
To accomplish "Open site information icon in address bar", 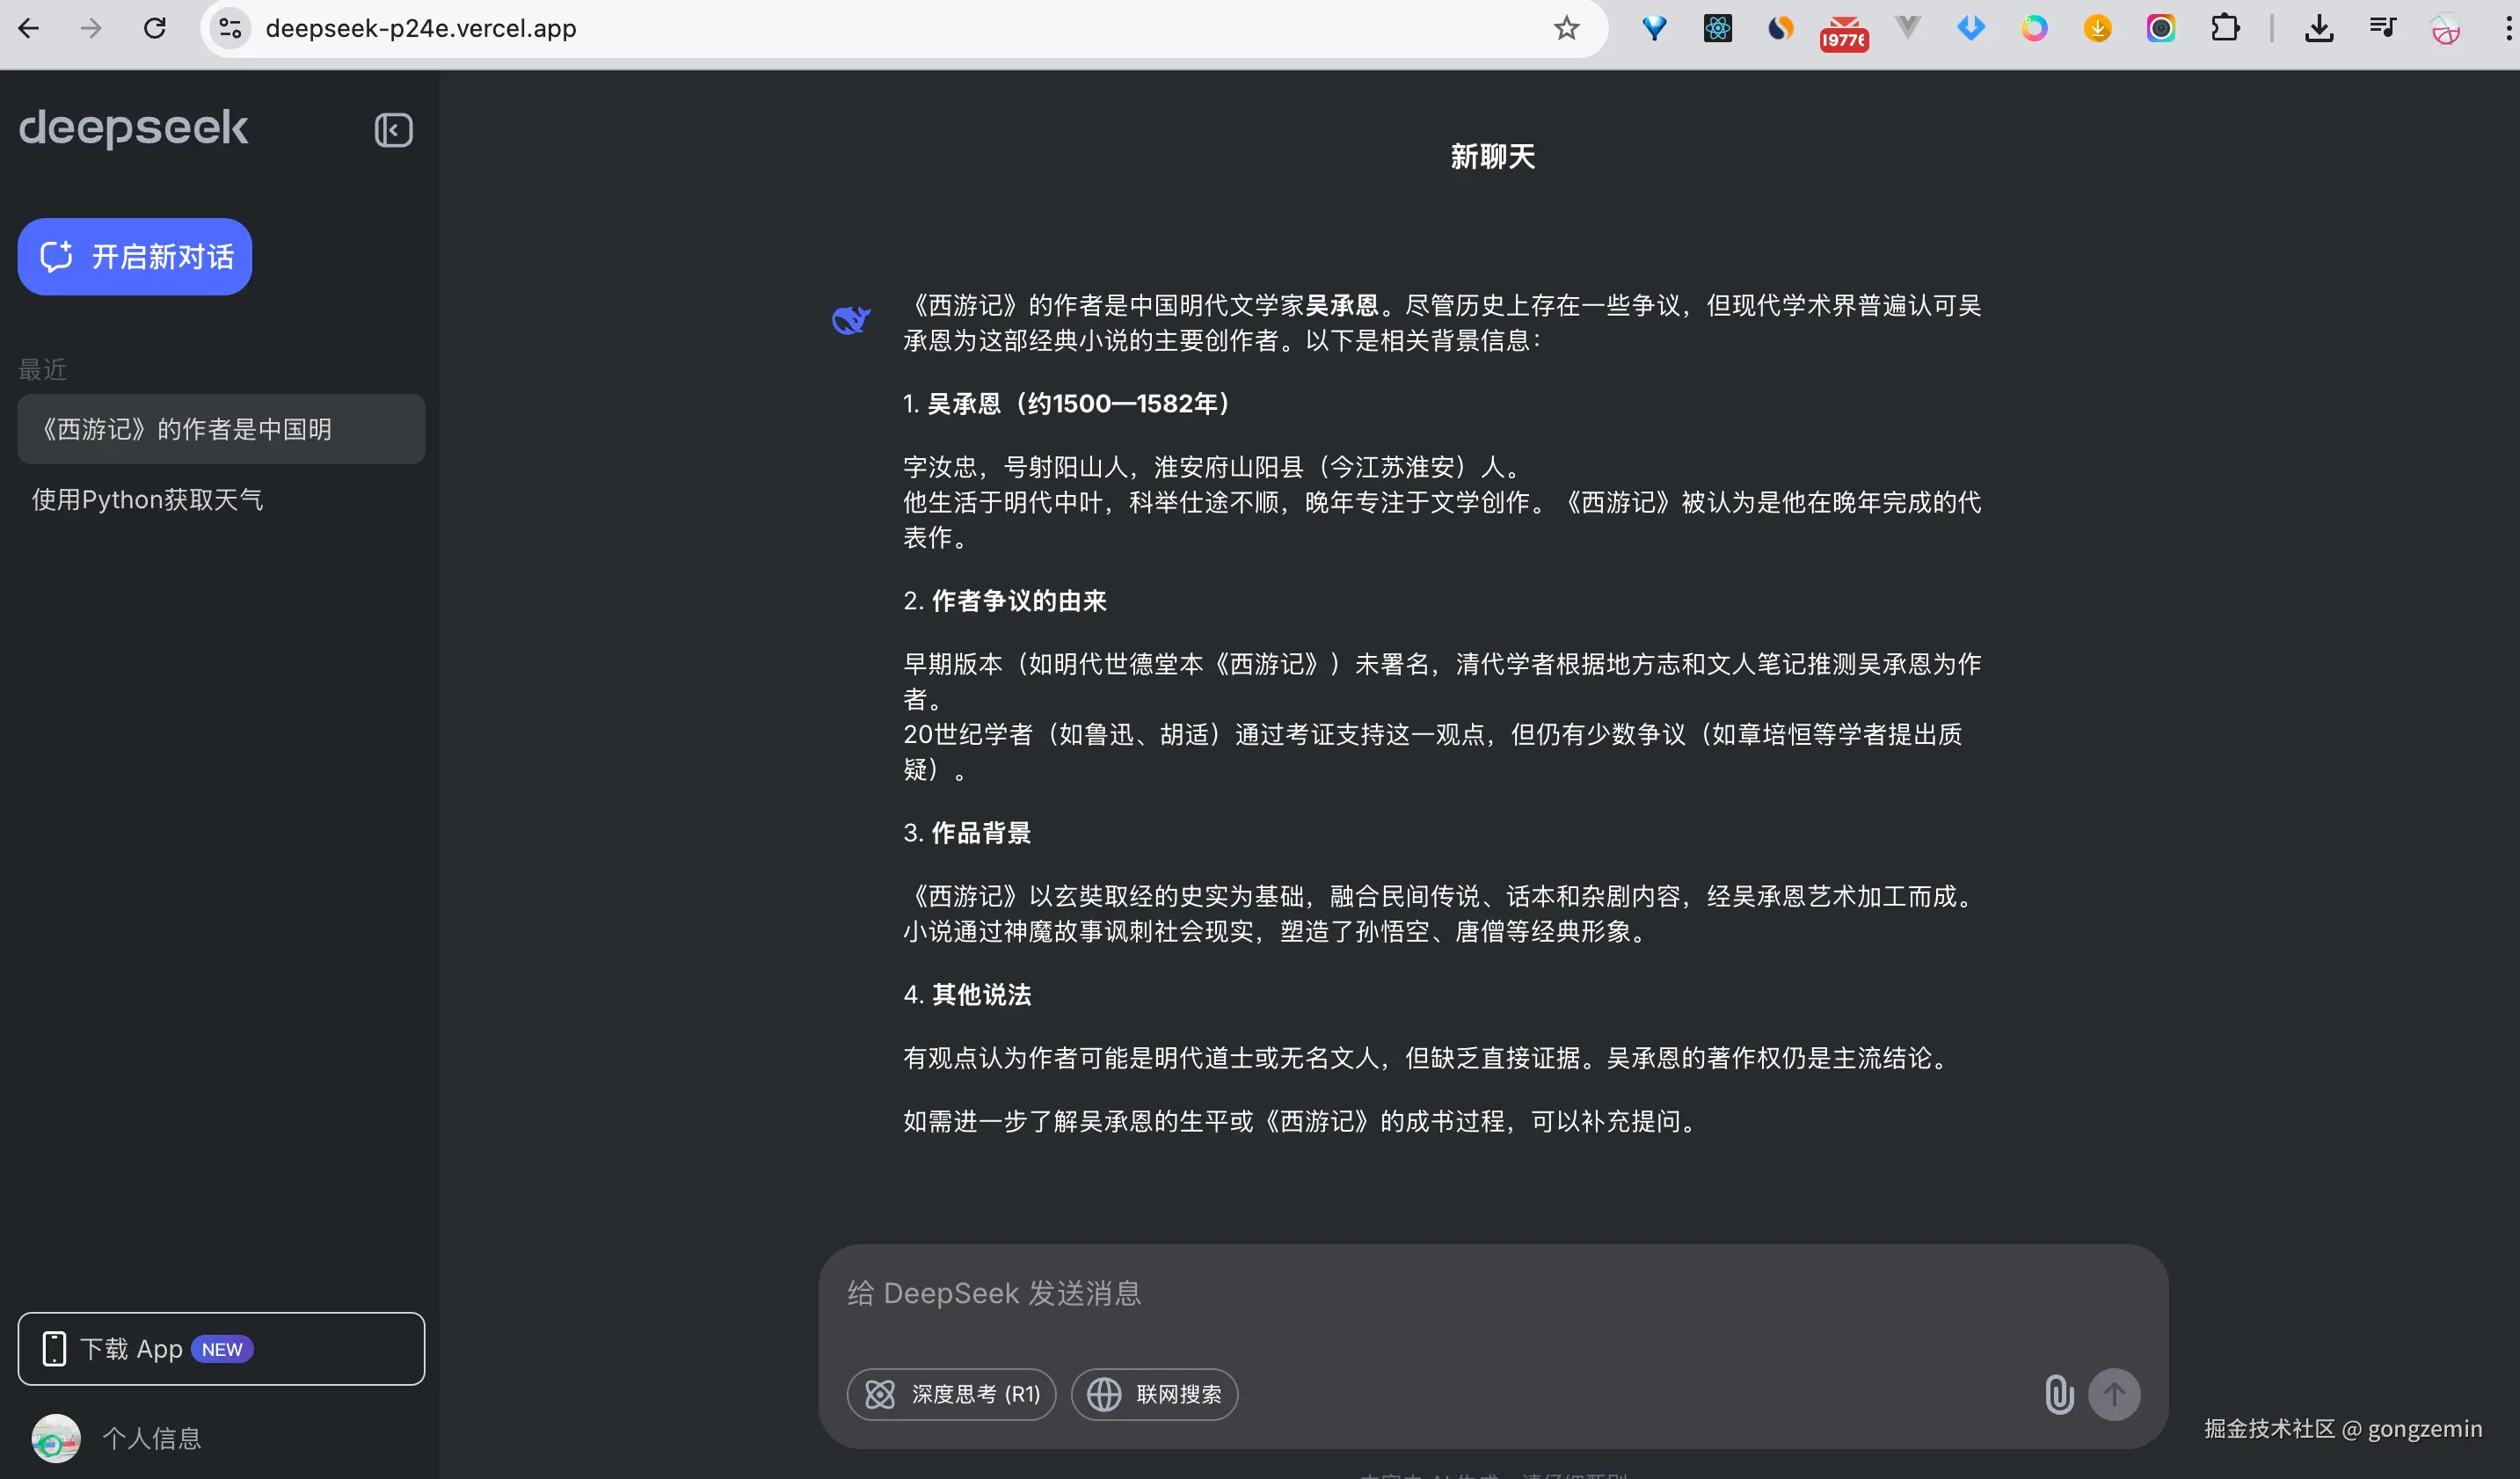I will tap(230, 28).
